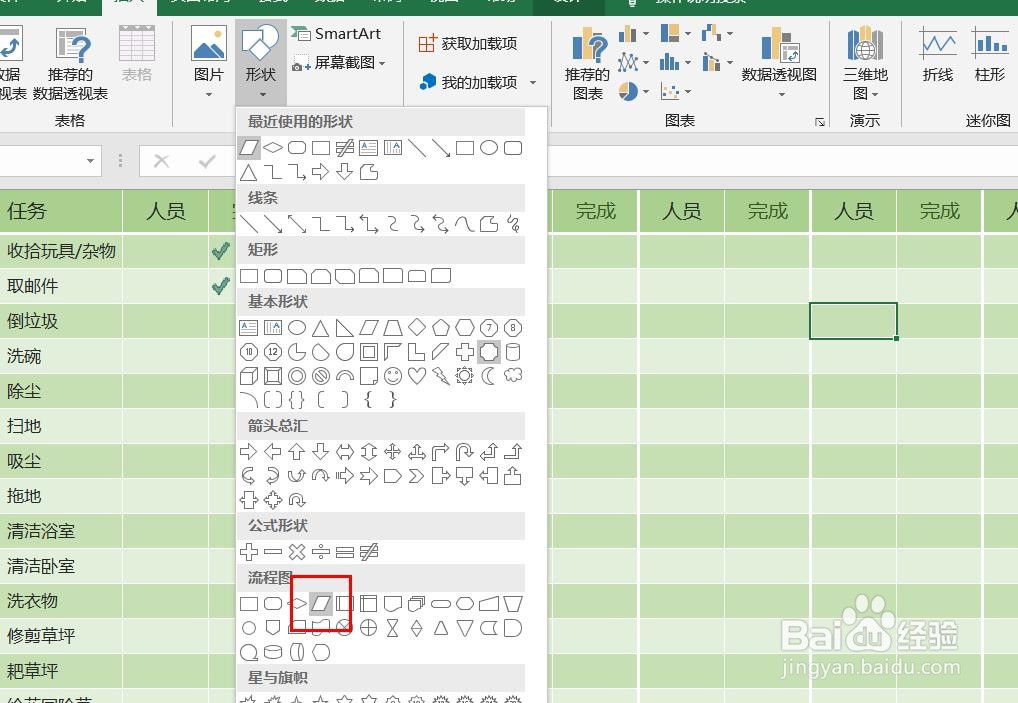Select the smiley face basic shape

click(393, 376)
